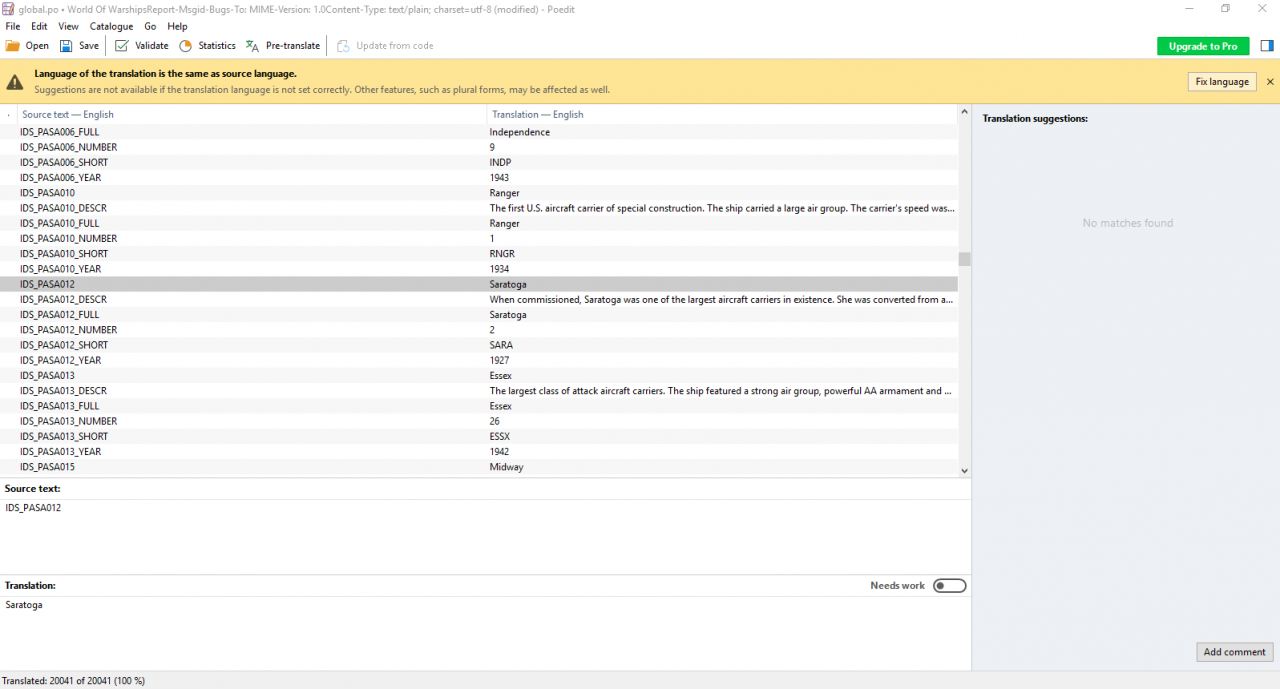This screenshot has width=1280, height=689.
Task: Click the Save floppy disk icon
Action: point(66,46)
